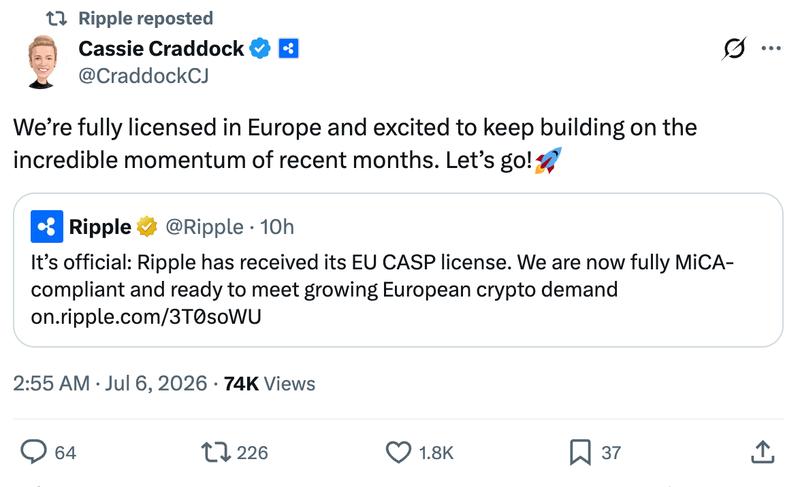Bookmark the post
Viewport: 800px width, 487px height.
[x=580, y=452]
